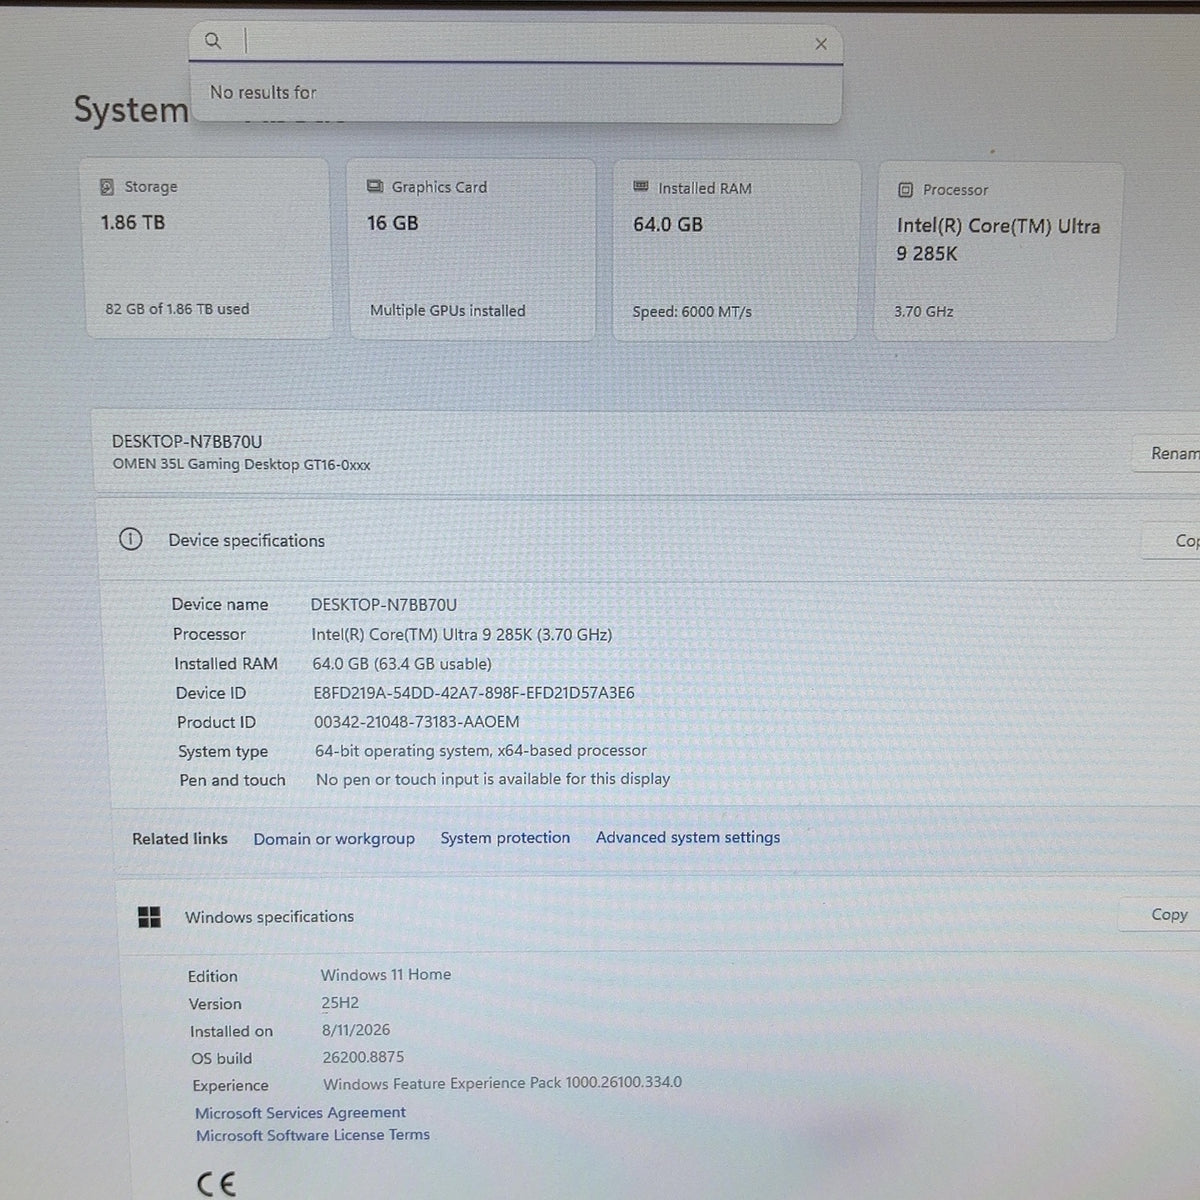
Task: Click the 'No results for' search message
Action: click(263, 92)
